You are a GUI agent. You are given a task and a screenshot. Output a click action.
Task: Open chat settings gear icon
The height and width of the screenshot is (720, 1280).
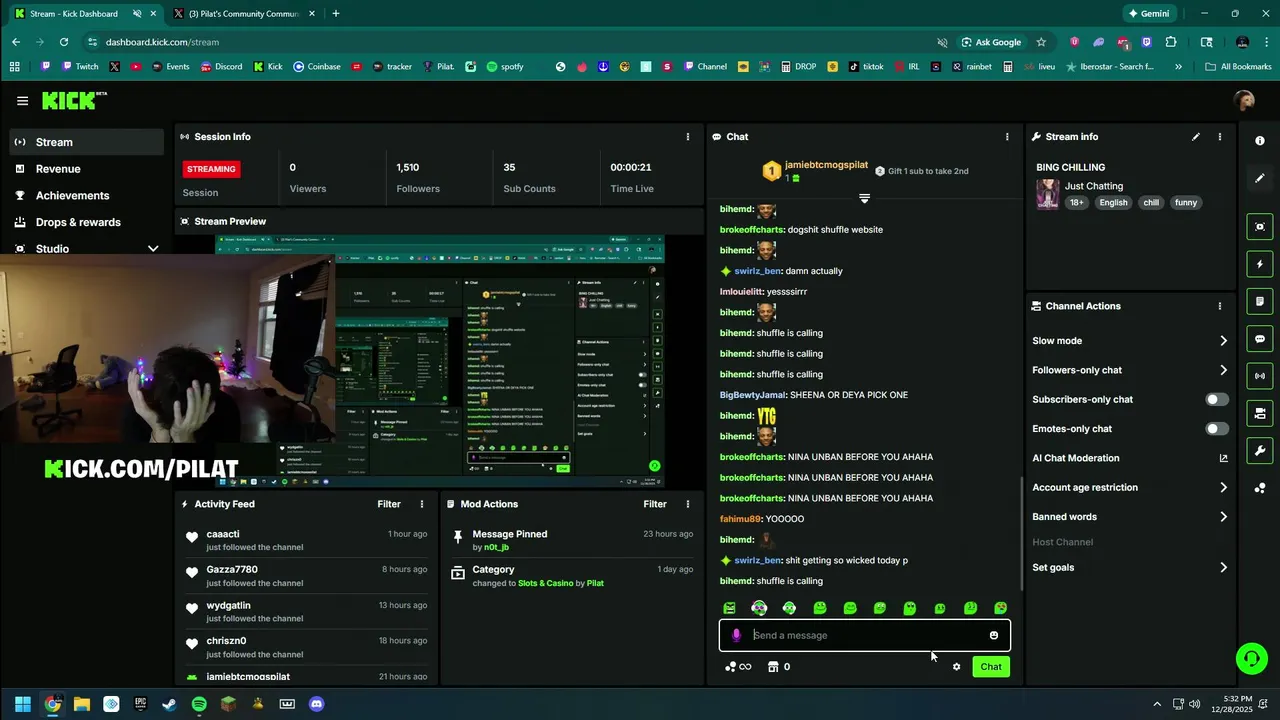click(x=956, y=667)
